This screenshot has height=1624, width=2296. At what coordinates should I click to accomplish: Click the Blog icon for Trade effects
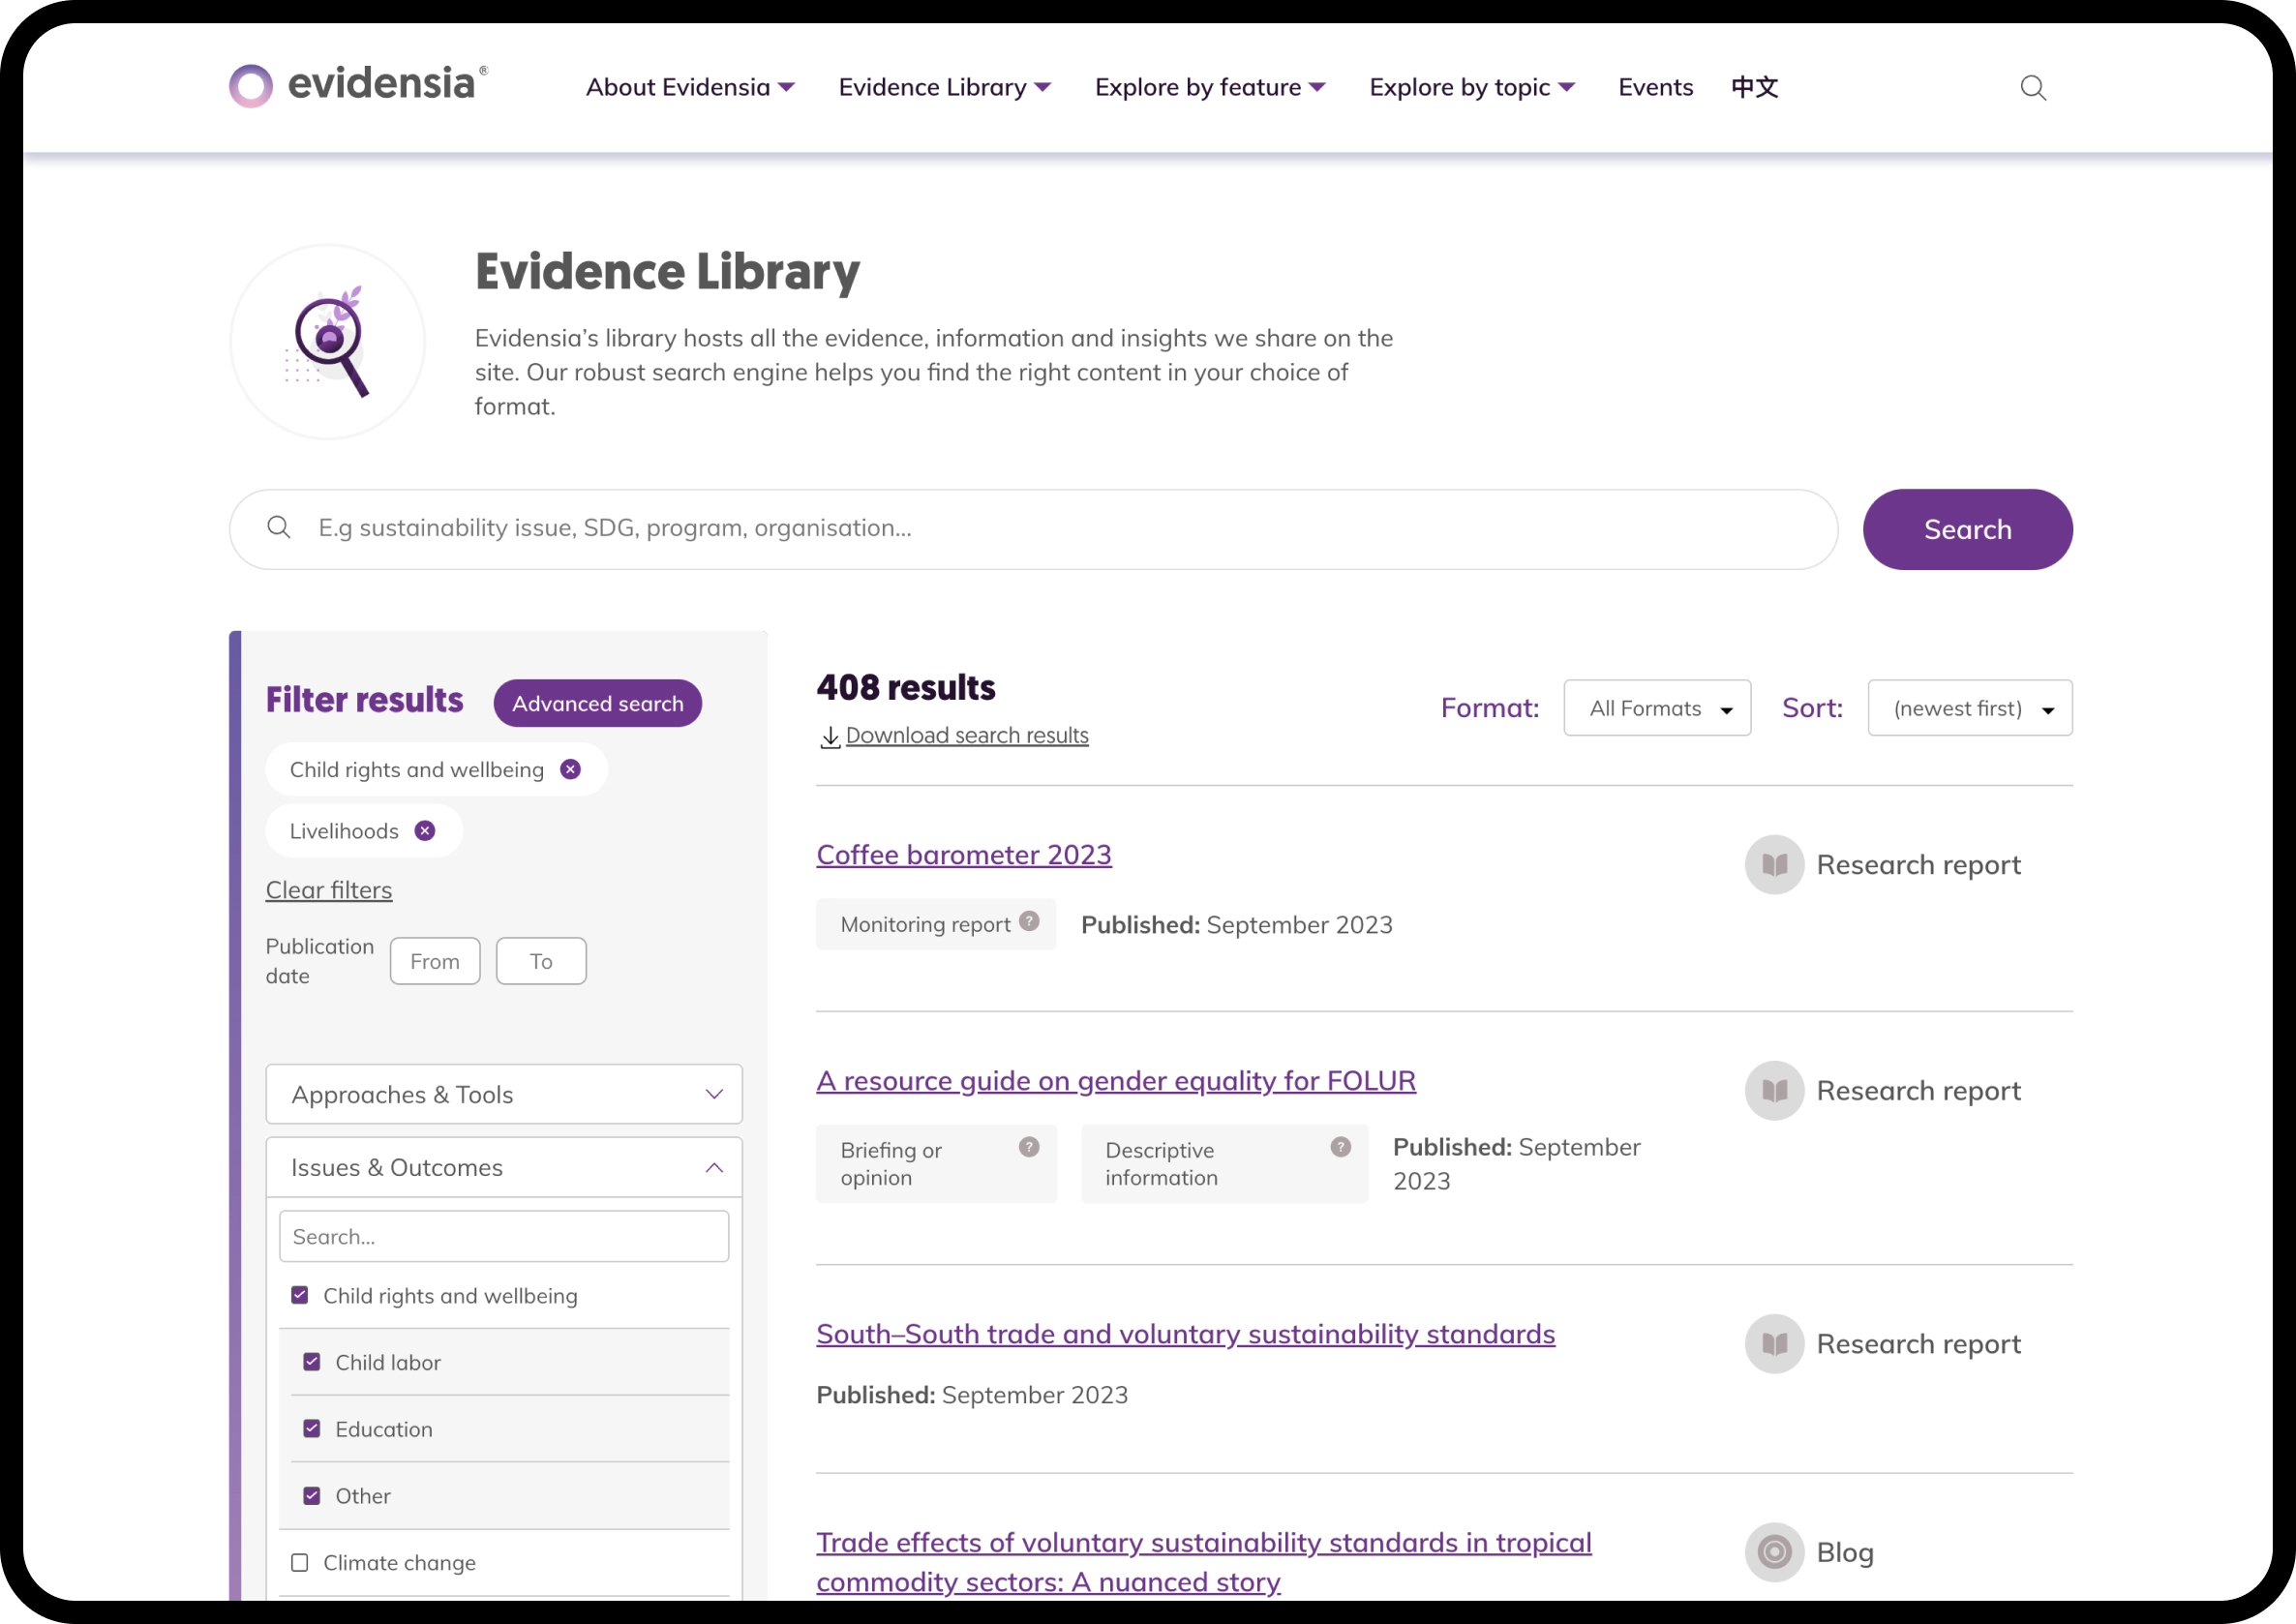click(1774, 1553)
